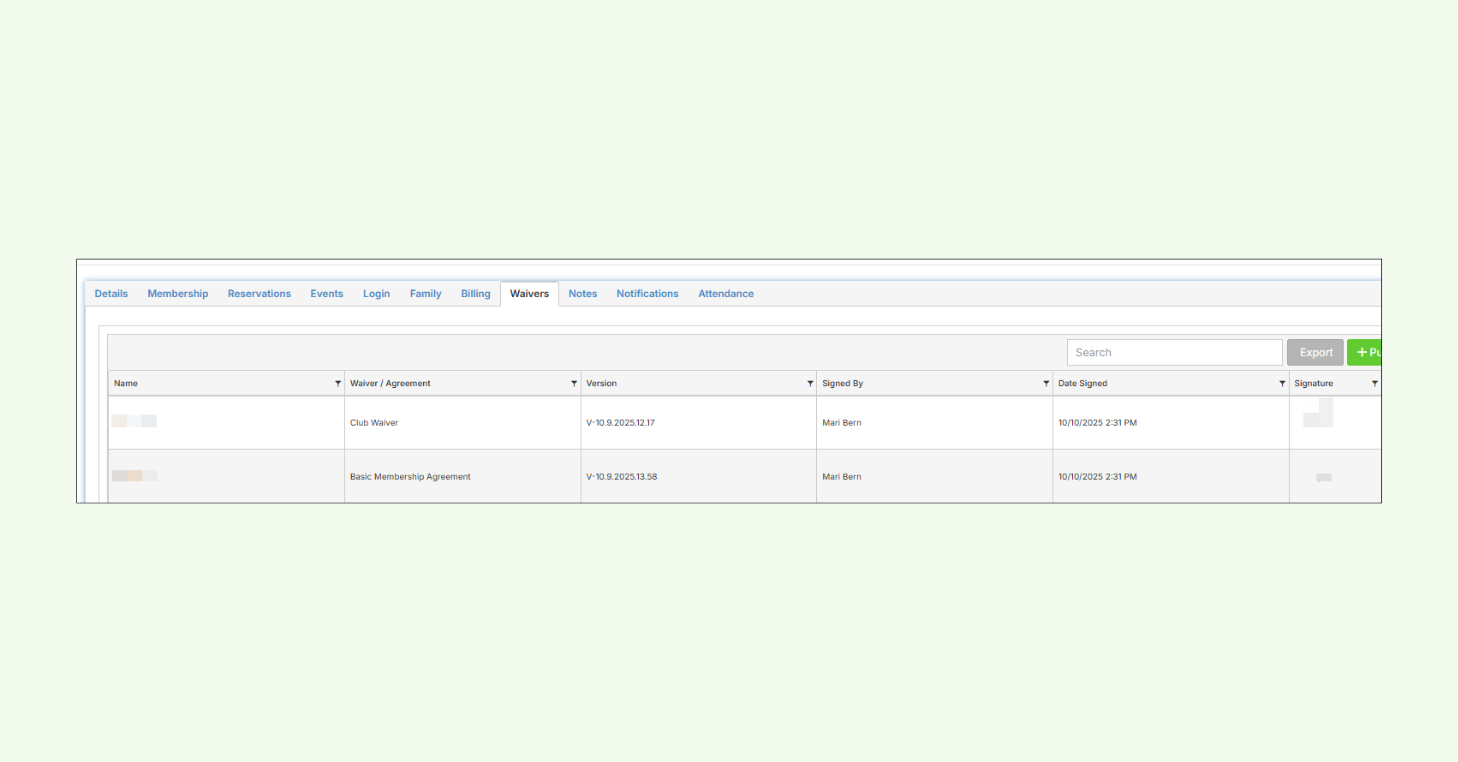The width and height of the screenshot is (1458, 762).
Task: Select the Family tab
Action: (425, 293)
